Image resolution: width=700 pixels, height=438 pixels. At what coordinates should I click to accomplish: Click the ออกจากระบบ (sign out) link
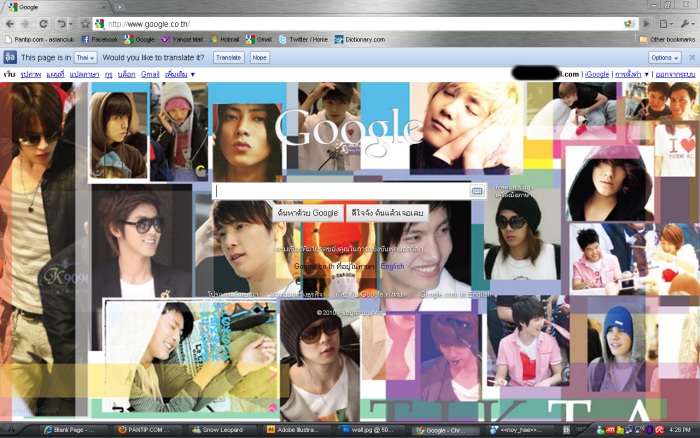click(x=675, y=74)
